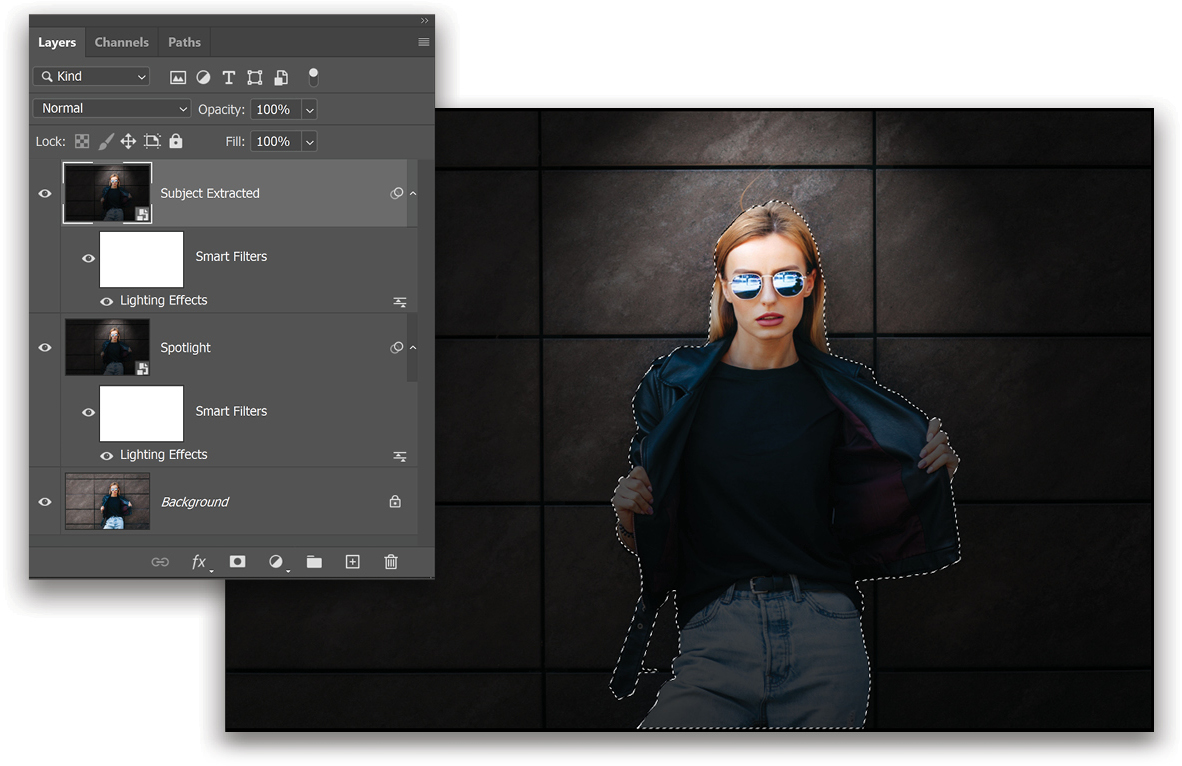
Task: Open the Layers panel menu
Action: pos(423,42)
